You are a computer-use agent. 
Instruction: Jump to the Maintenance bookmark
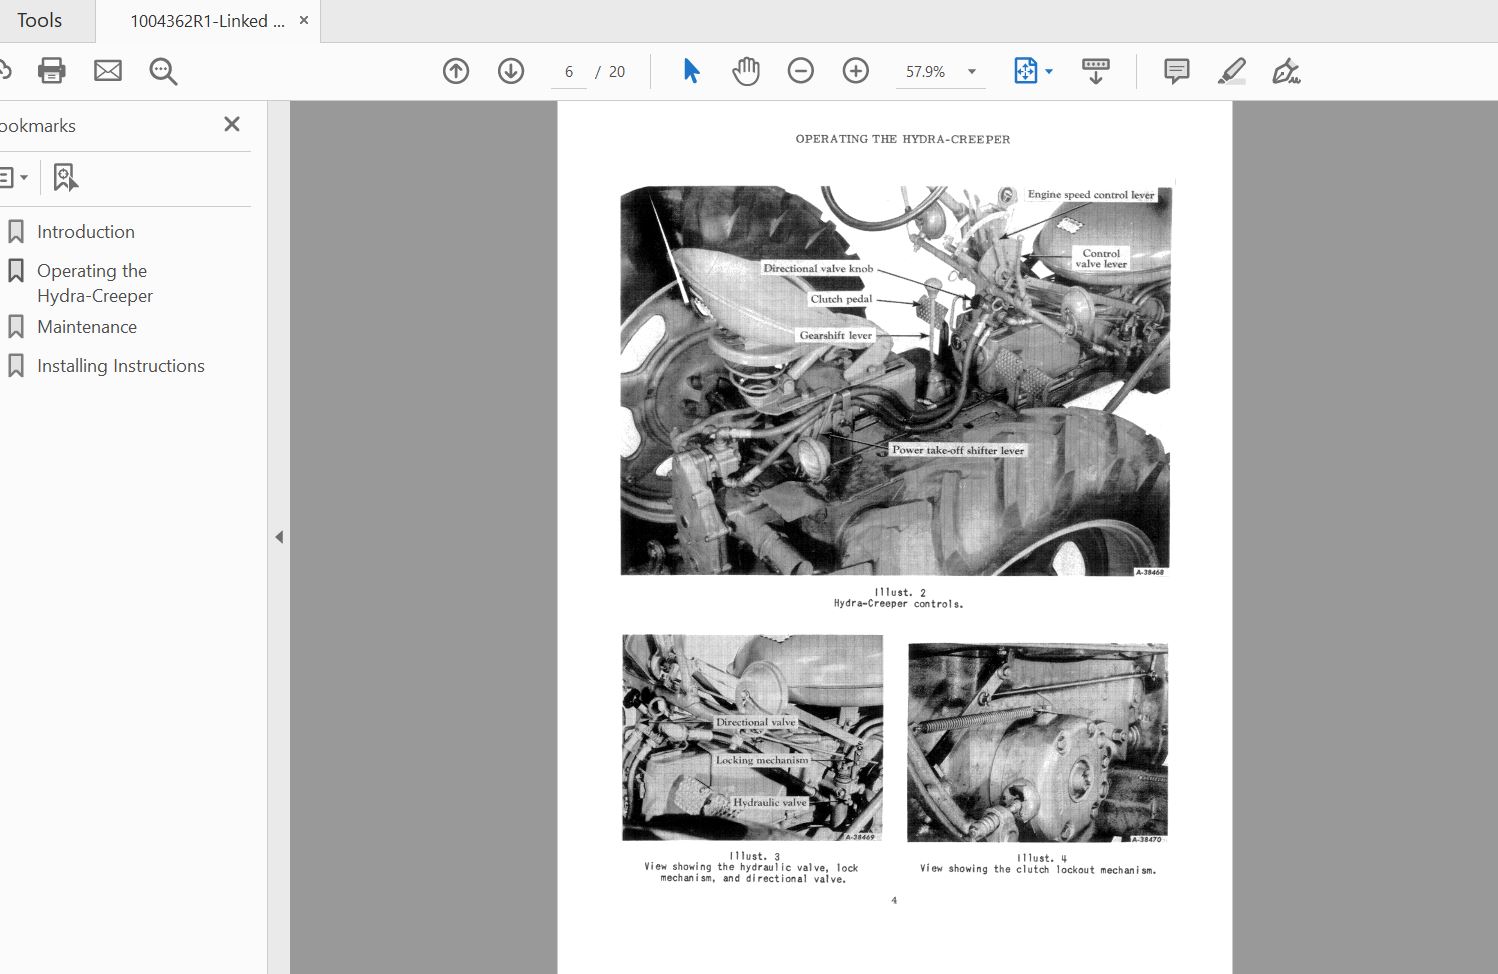[87, 327]
